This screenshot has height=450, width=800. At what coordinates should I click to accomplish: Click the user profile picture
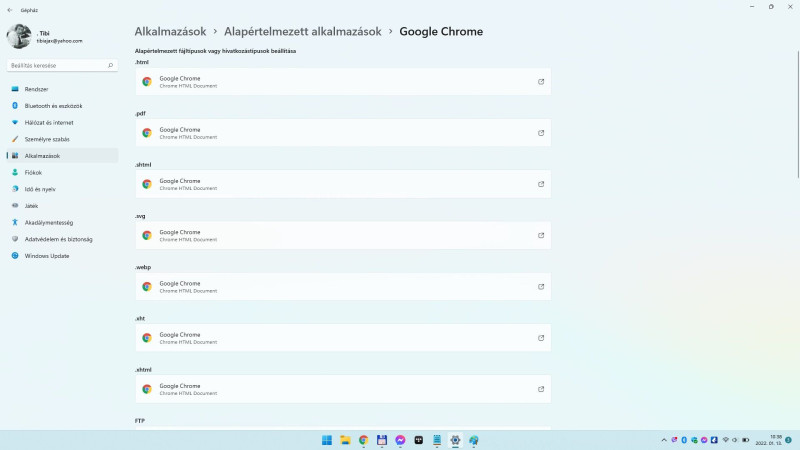[19, 36]
